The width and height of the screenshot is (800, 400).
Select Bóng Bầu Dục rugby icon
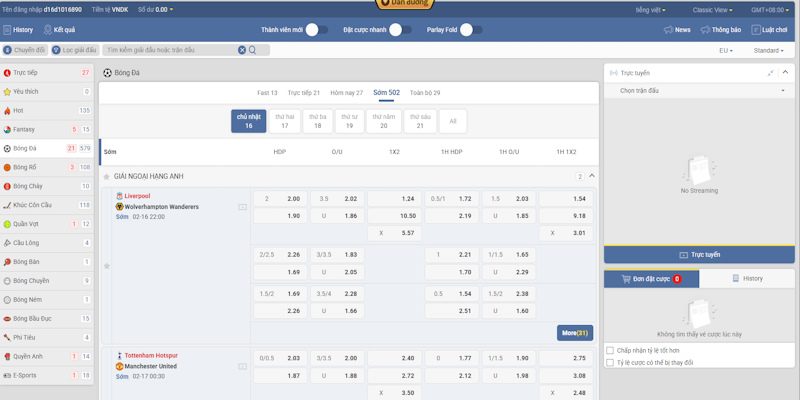(x=7, y=318)
